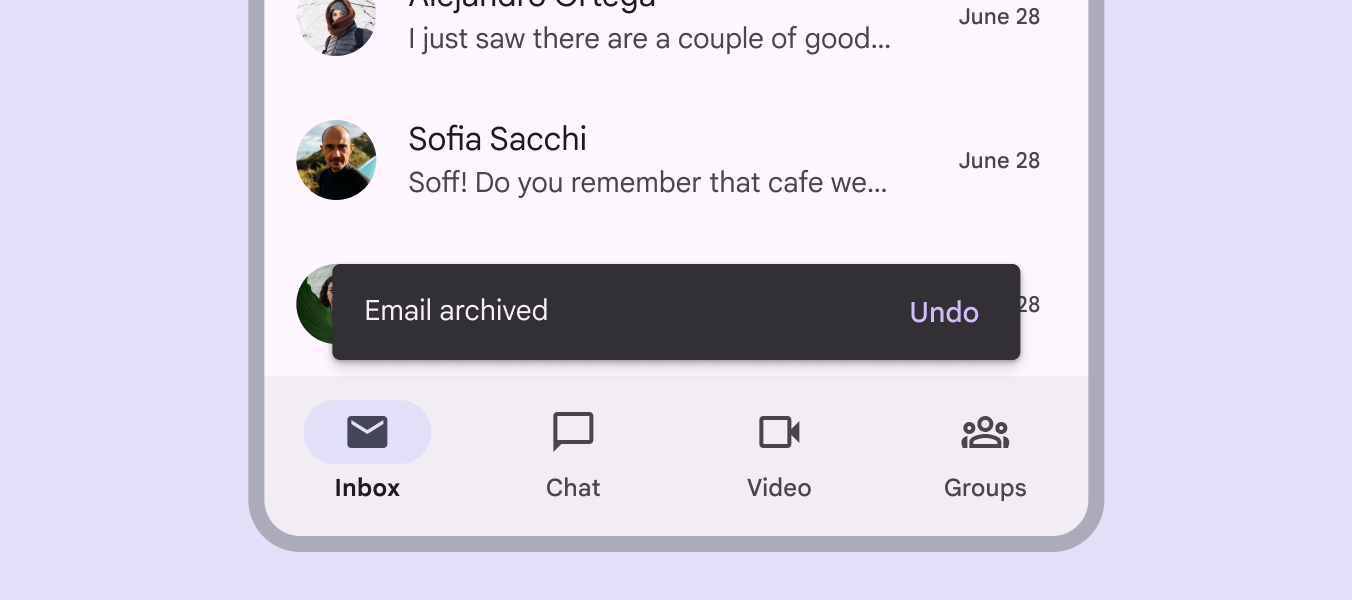The height and width of the screenshot is (600, 1352).
Task: Open the "I just saw there are" email preview
Action: coord(649,39)
